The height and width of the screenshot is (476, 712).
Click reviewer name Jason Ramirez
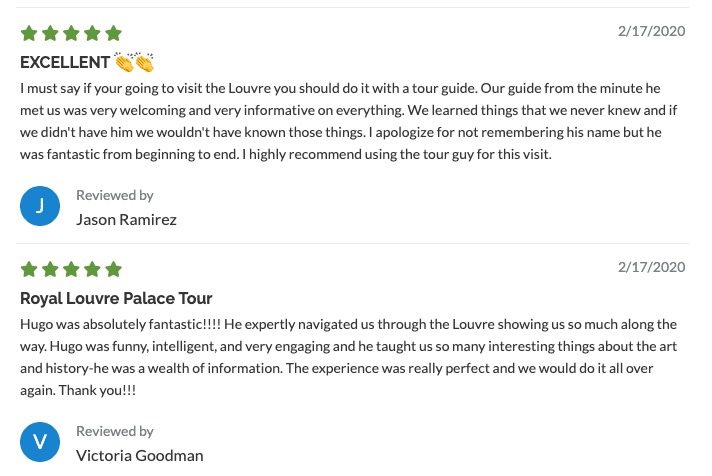point(126,219)
